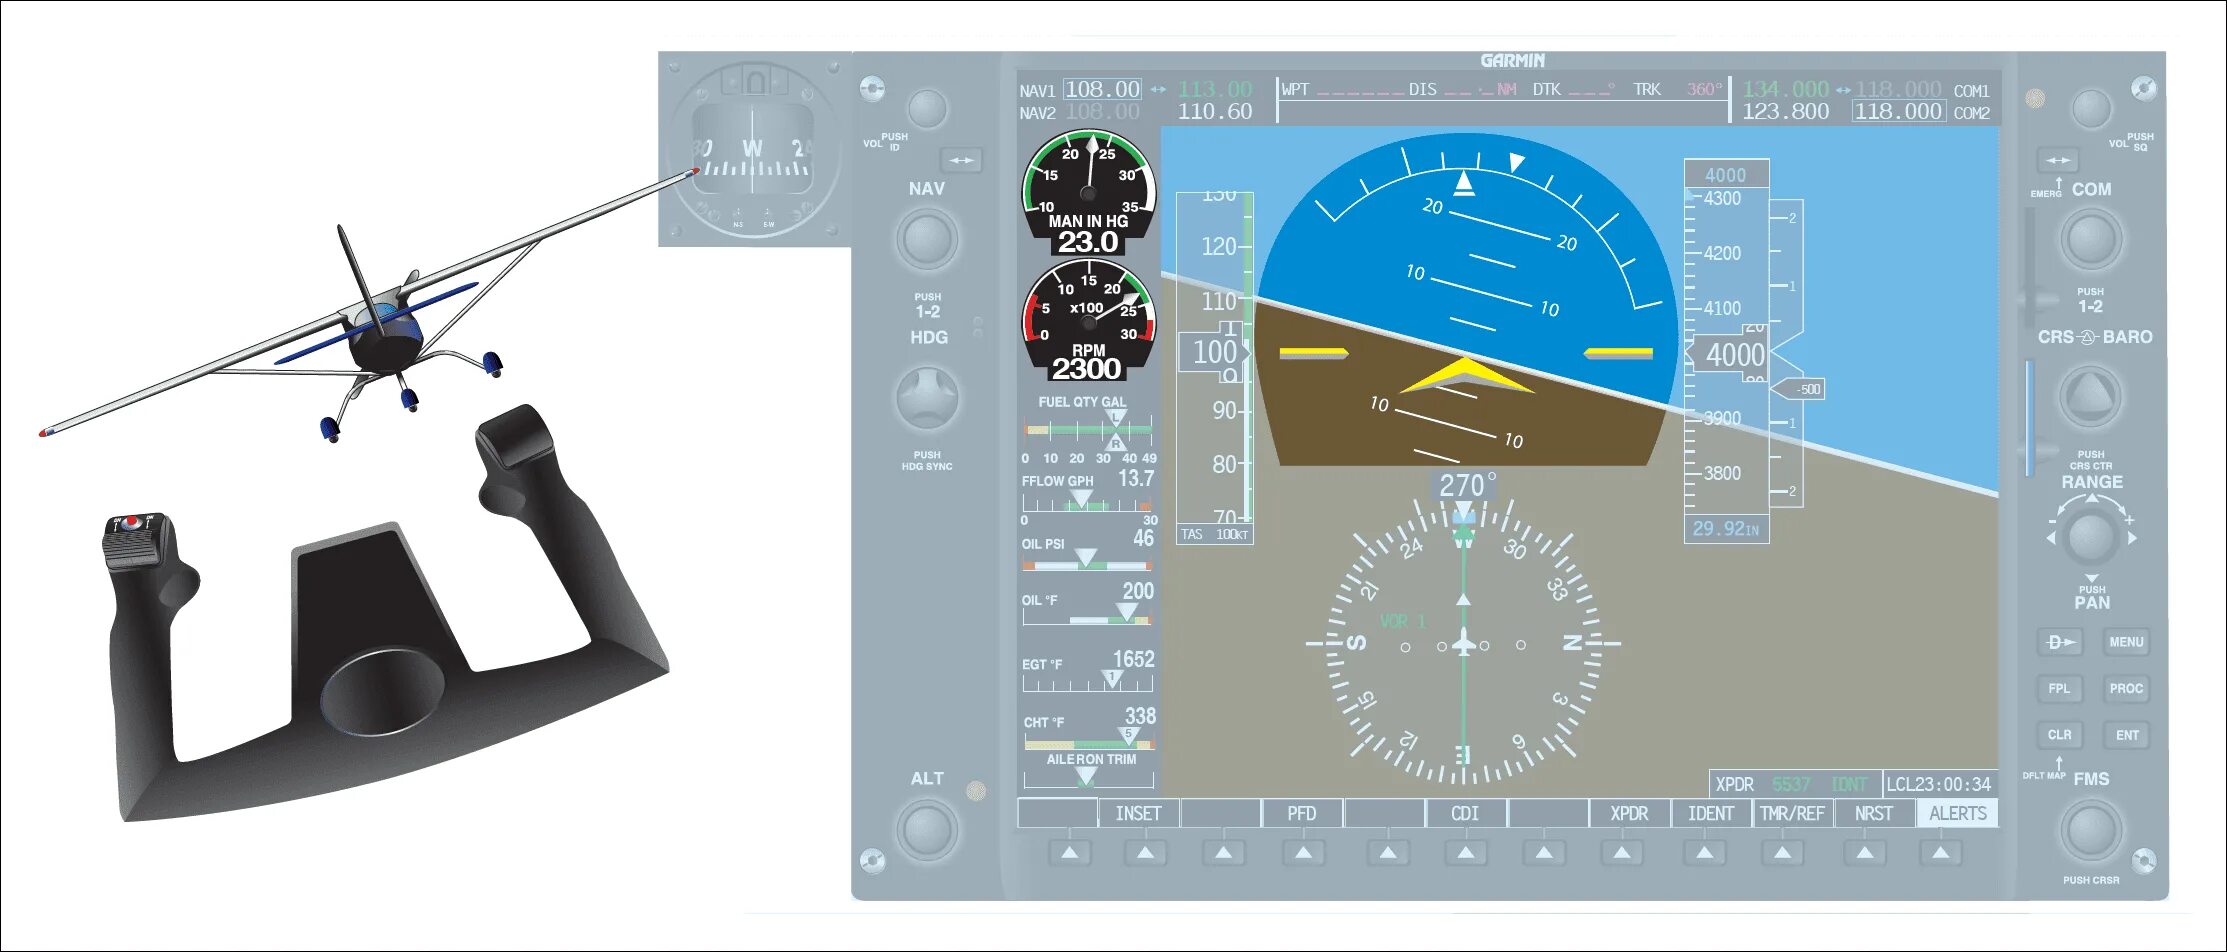This screenshot has width=2227, height=952.
Task: Click the transponder code 5537
Action: click(x=1791, y=784)
